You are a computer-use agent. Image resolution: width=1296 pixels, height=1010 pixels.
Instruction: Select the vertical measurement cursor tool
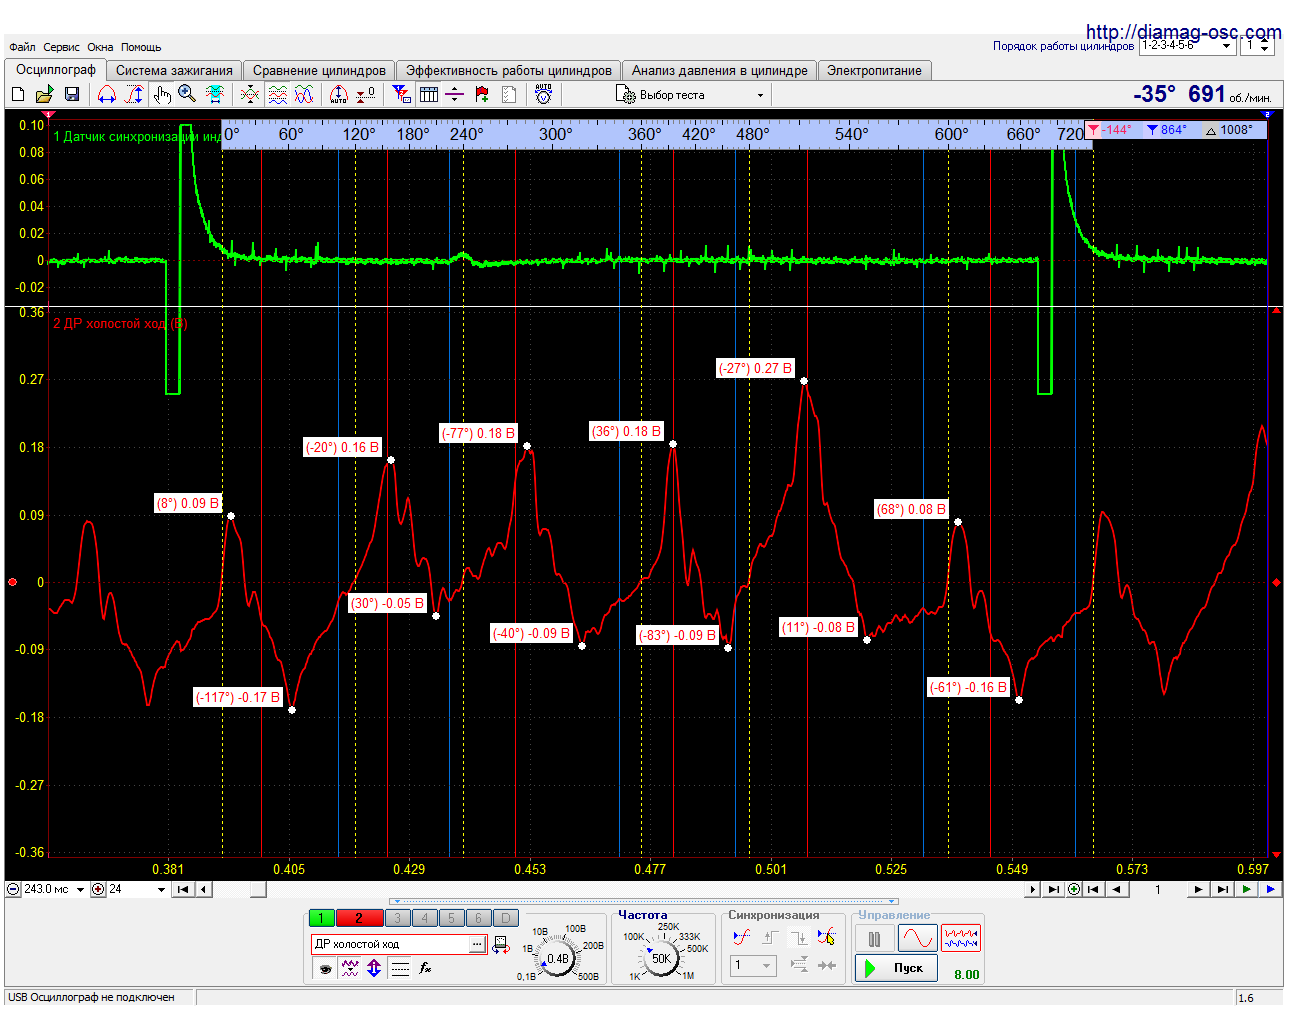[x=134, y=94]
